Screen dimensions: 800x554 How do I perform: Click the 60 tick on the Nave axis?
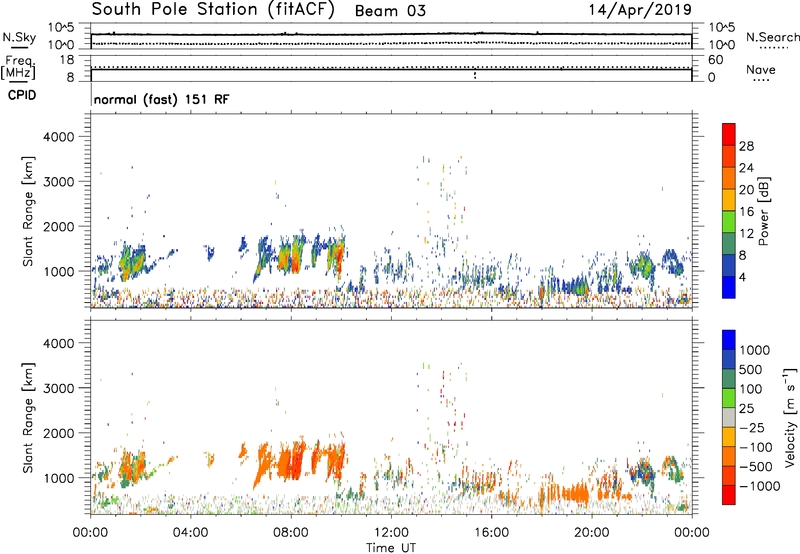click(715, 60)
